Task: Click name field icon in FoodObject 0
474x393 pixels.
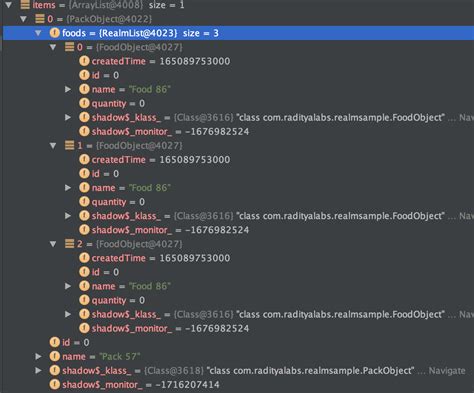Action: [x=84, y=89]
